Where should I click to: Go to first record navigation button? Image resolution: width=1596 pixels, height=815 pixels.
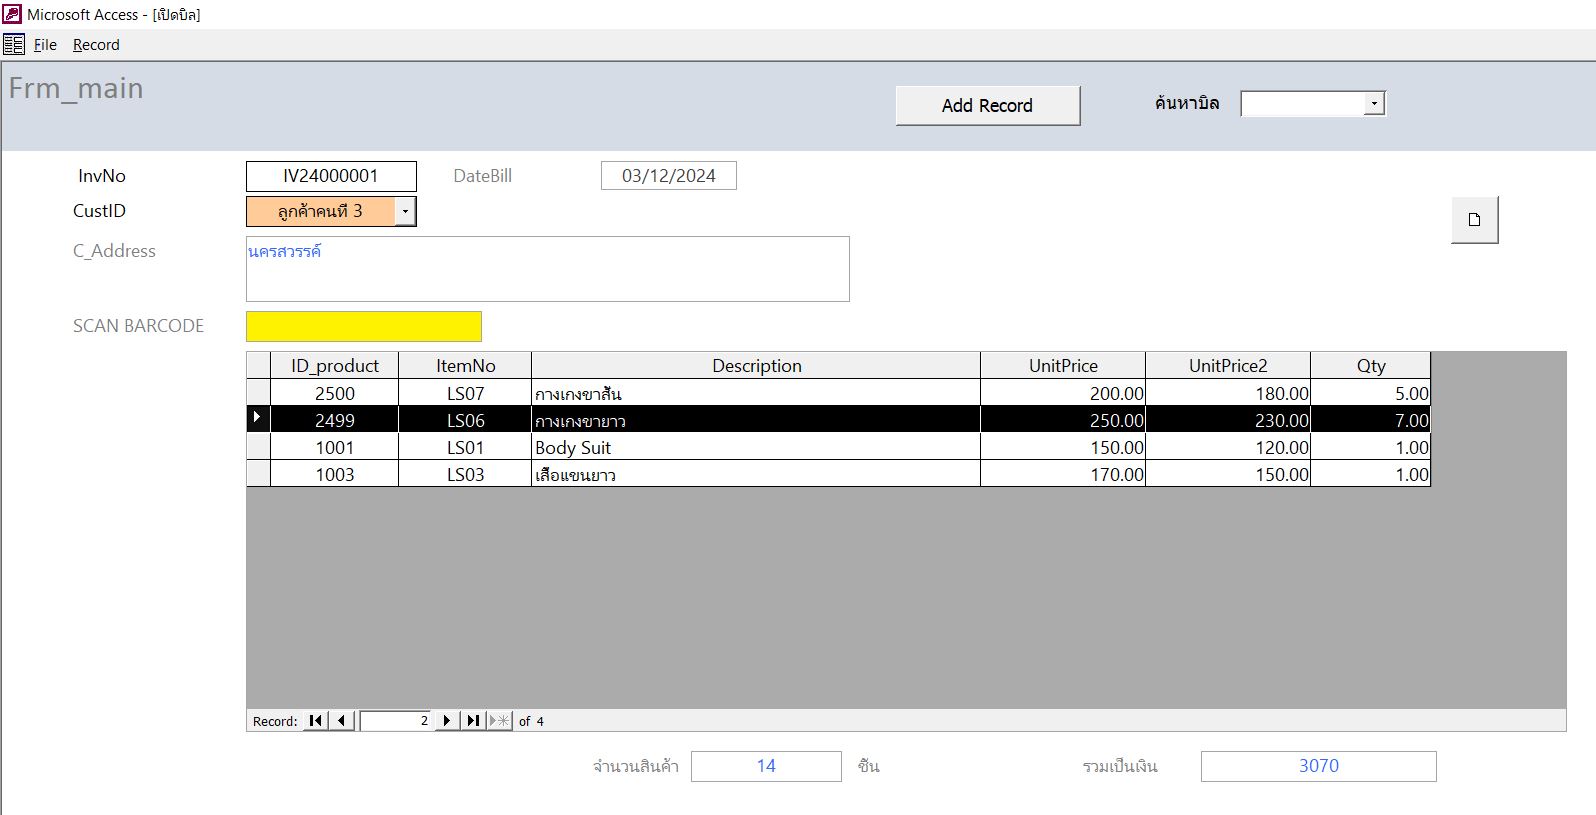(315, 720)
